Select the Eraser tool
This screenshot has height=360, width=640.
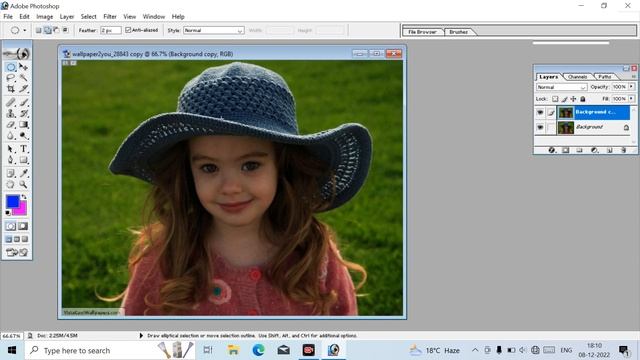pos(11,124)
